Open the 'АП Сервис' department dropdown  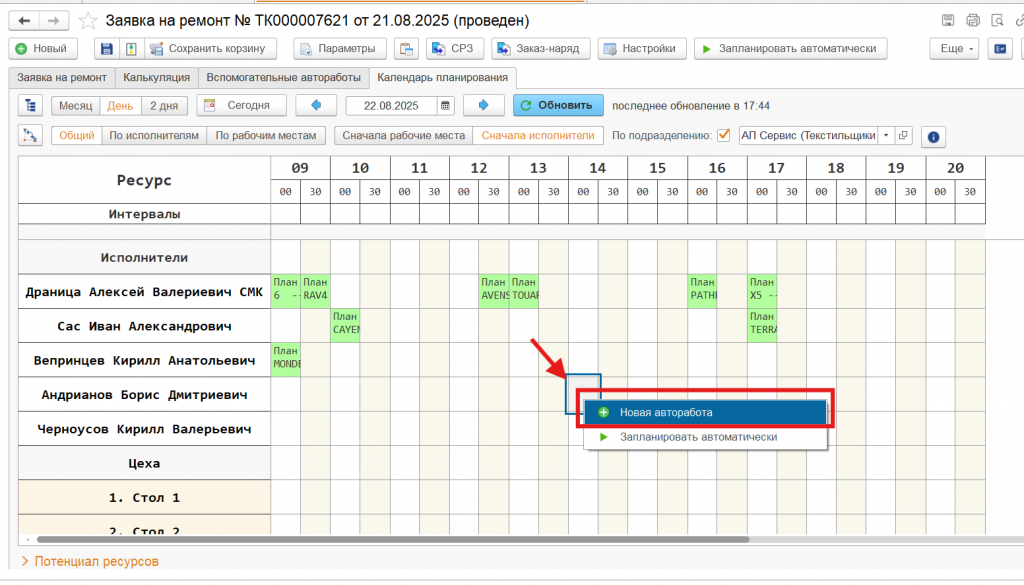(885, 135)
